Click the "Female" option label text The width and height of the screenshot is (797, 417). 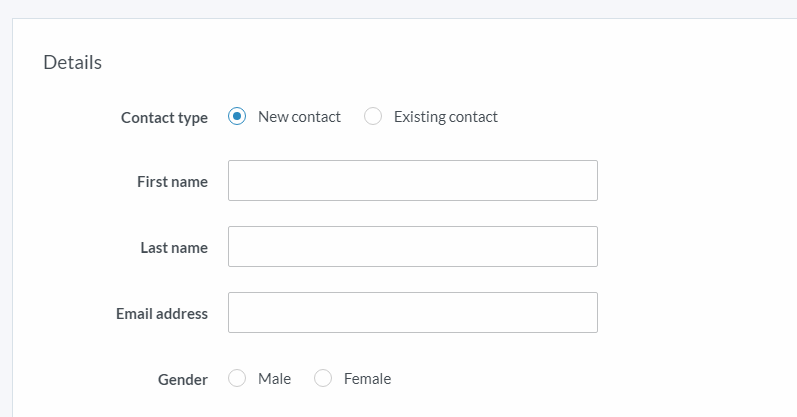coord(367,379)
